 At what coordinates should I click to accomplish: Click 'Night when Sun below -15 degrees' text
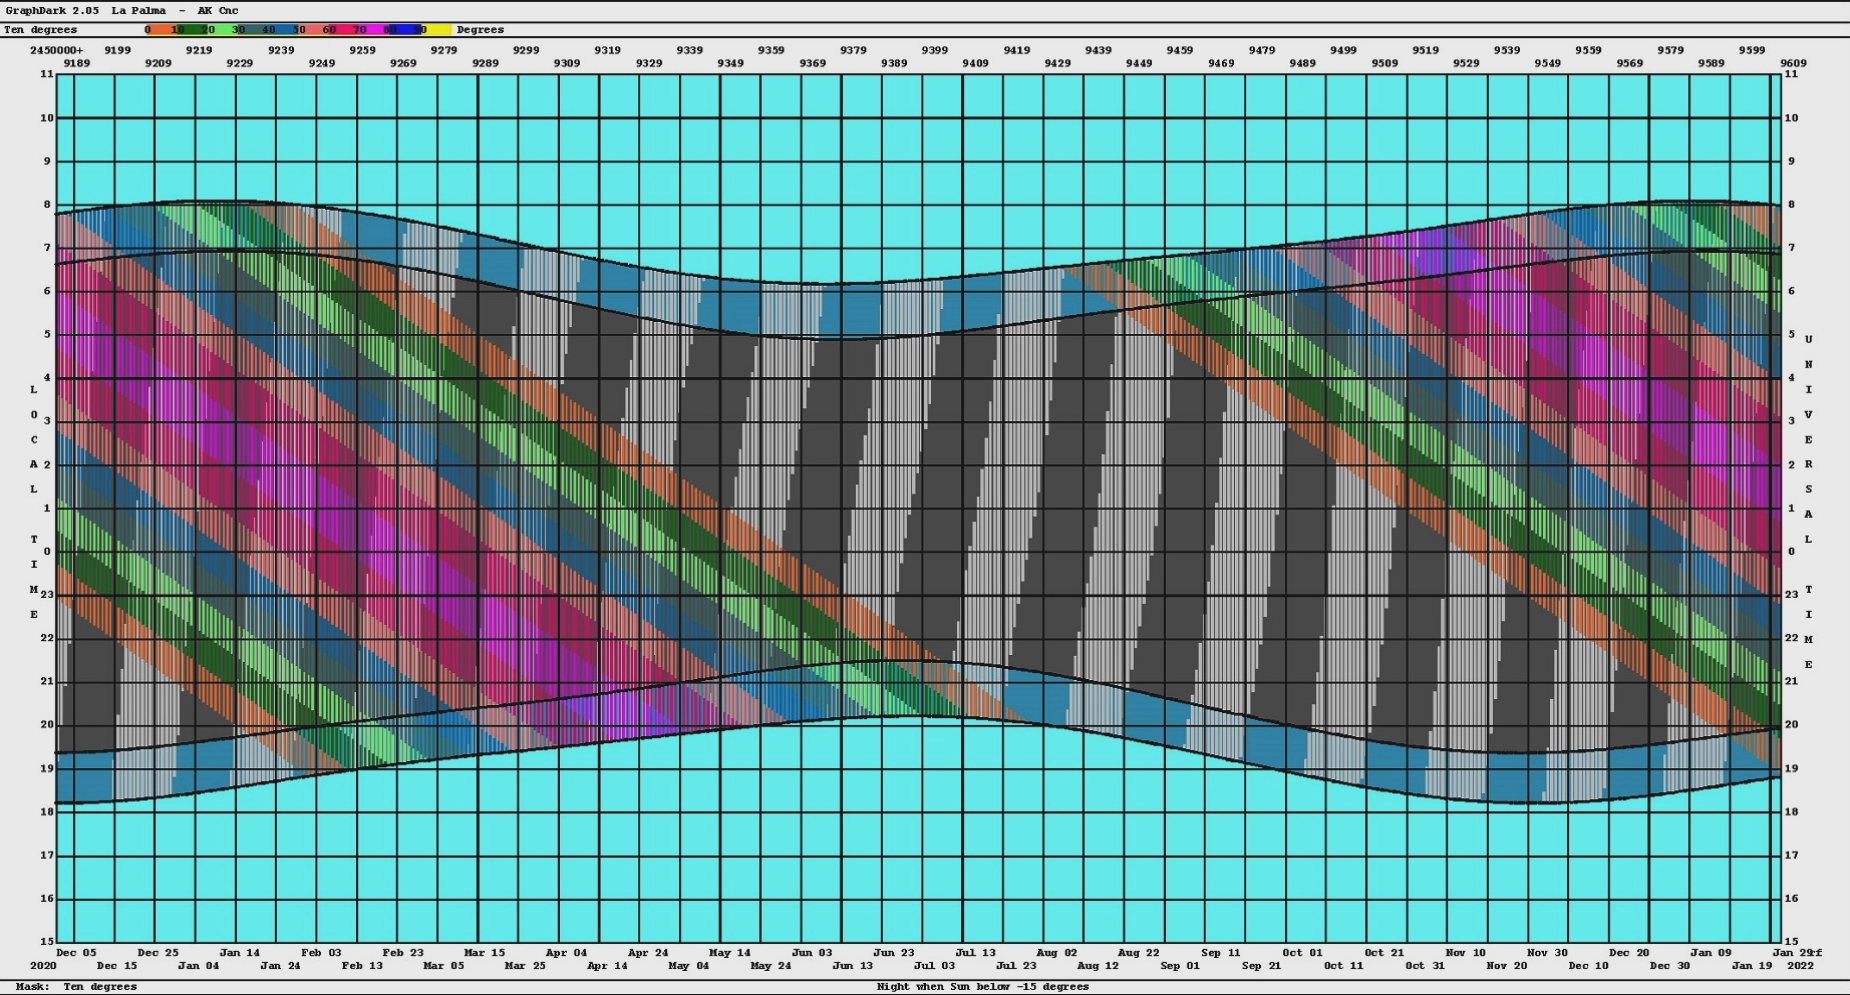coord(982,987)
